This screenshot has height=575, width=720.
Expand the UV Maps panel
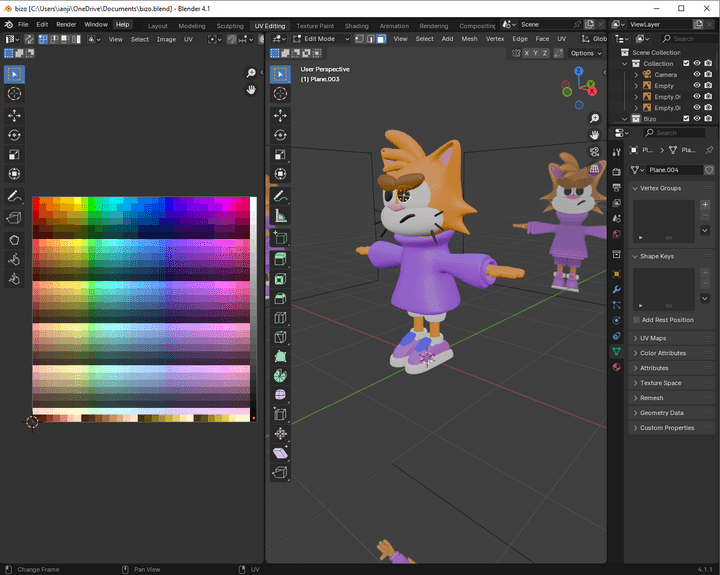657,338
